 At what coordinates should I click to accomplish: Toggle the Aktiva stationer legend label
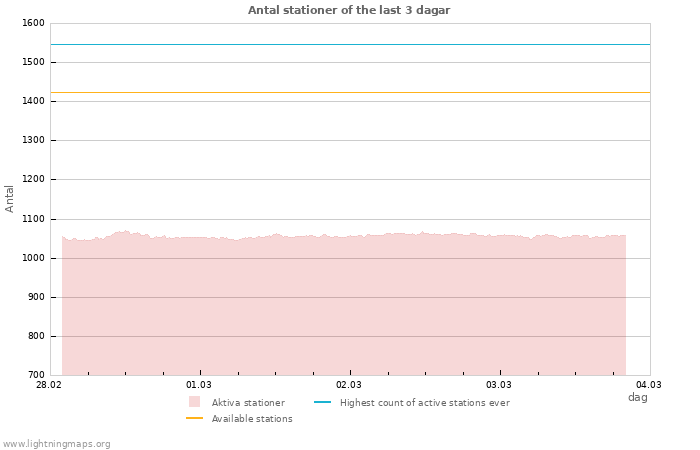tap(248, 403)
